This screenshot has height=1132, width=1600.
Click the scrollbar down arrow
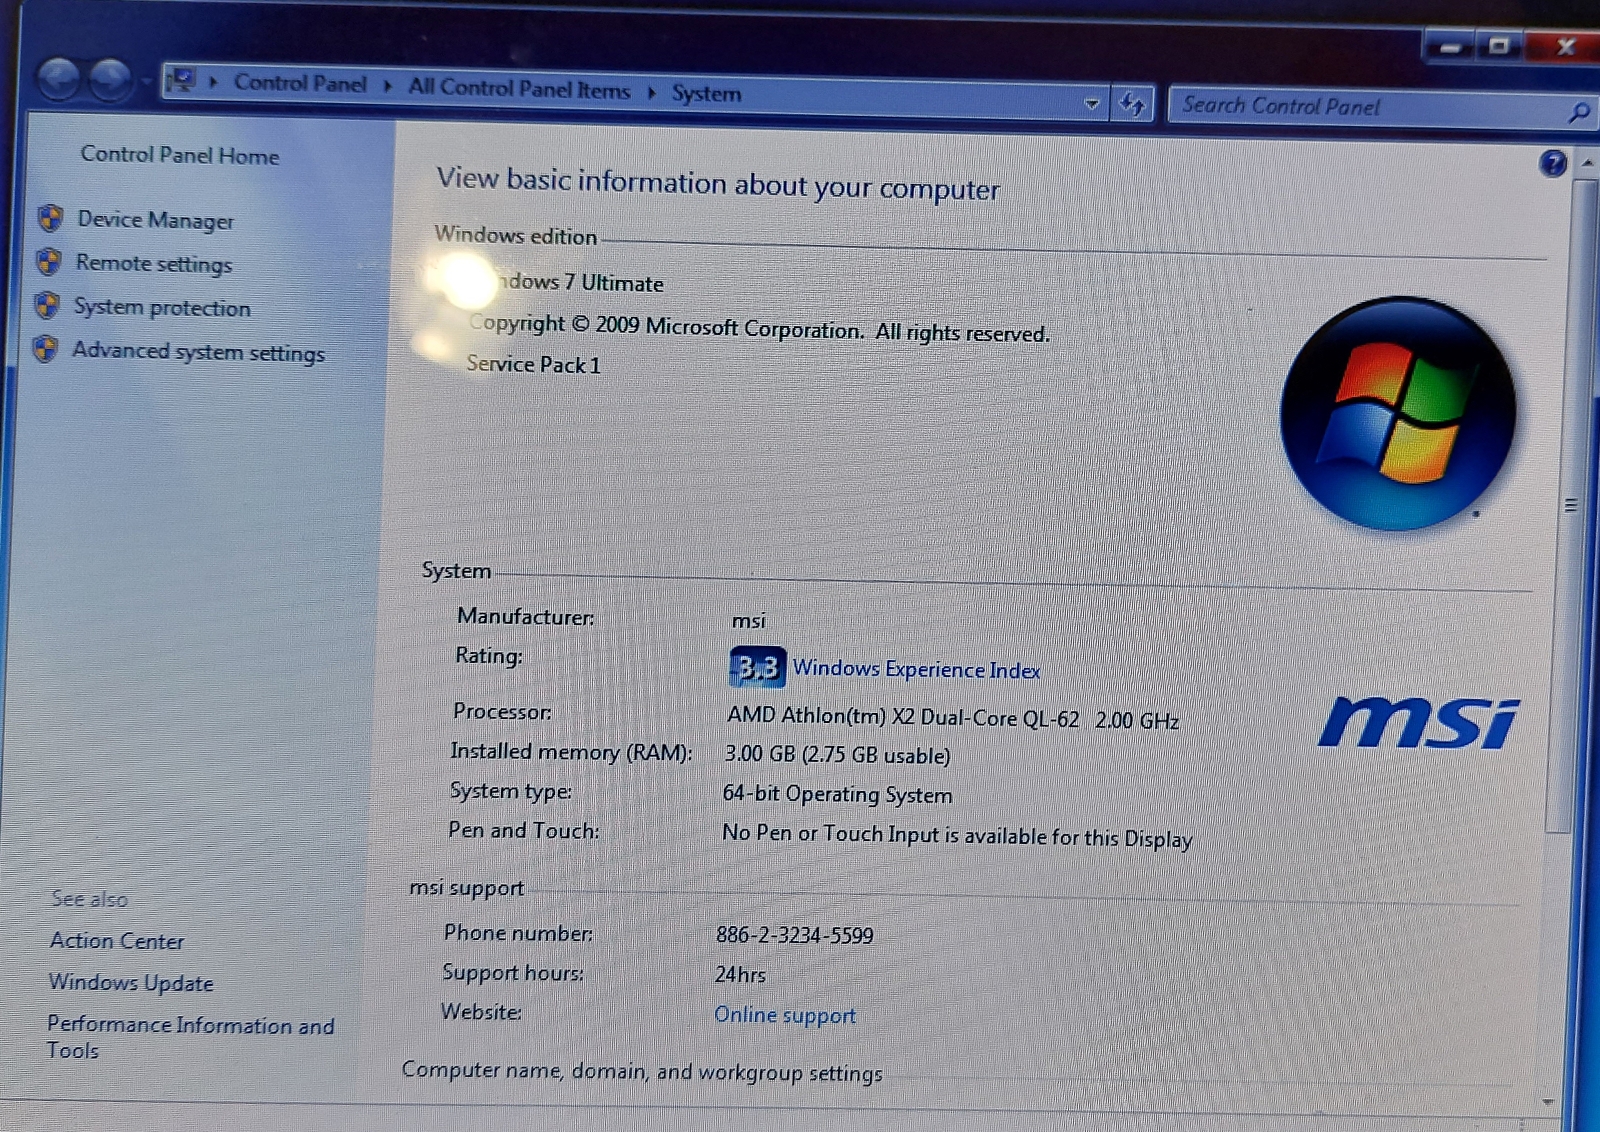click(x=1548, y=1102)
